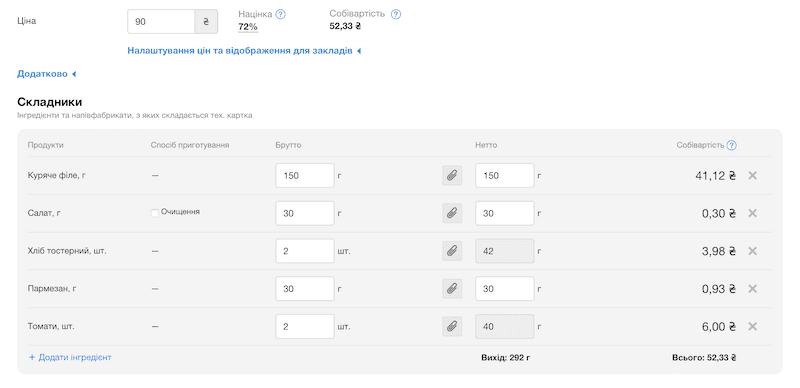Enable the Очищення checkbox for Салат
Viewport: 800px width, 388px height.
[155, 213]
